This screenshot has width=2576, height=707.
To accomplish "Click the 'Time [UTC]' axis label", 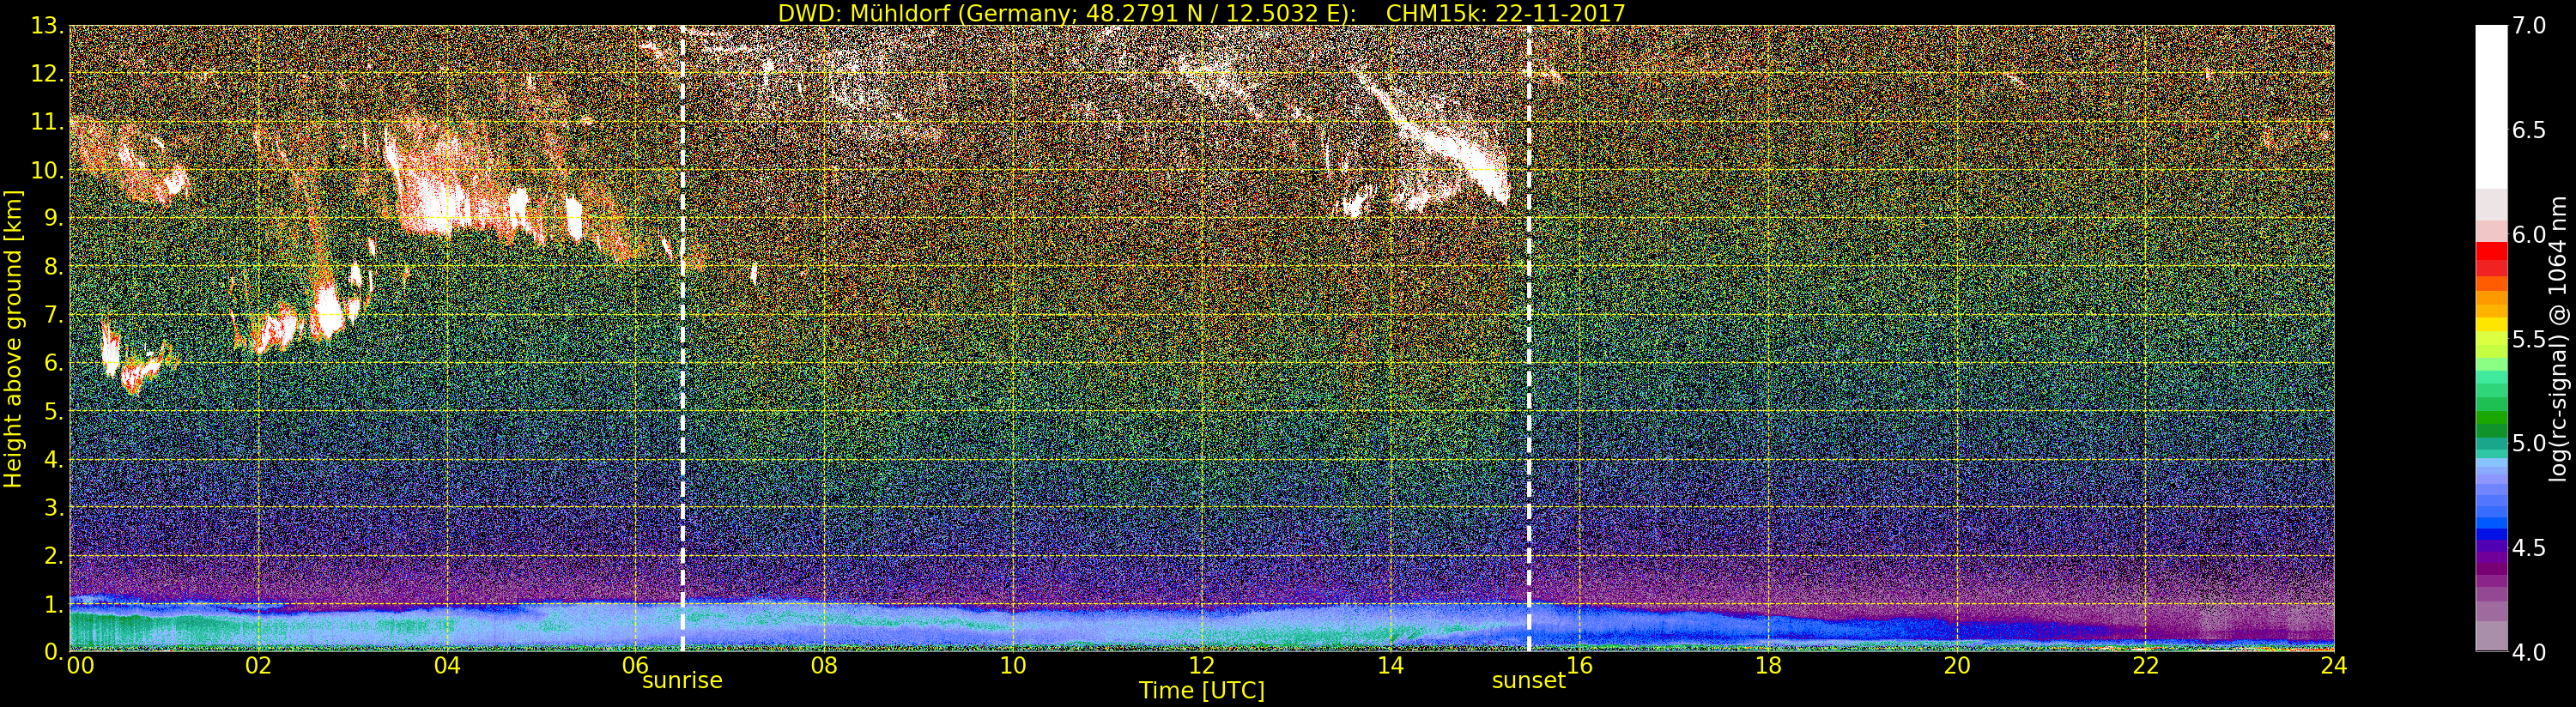I will (1202, 691).
